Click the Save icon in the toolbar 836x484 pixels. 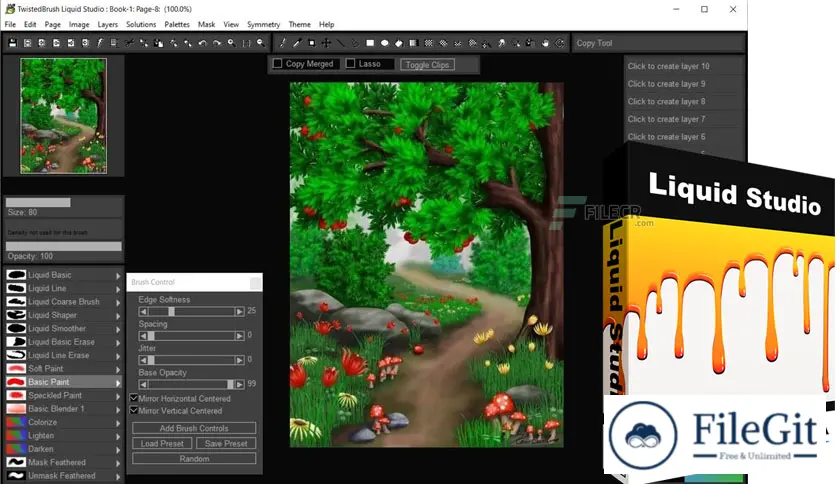point(13,43)
